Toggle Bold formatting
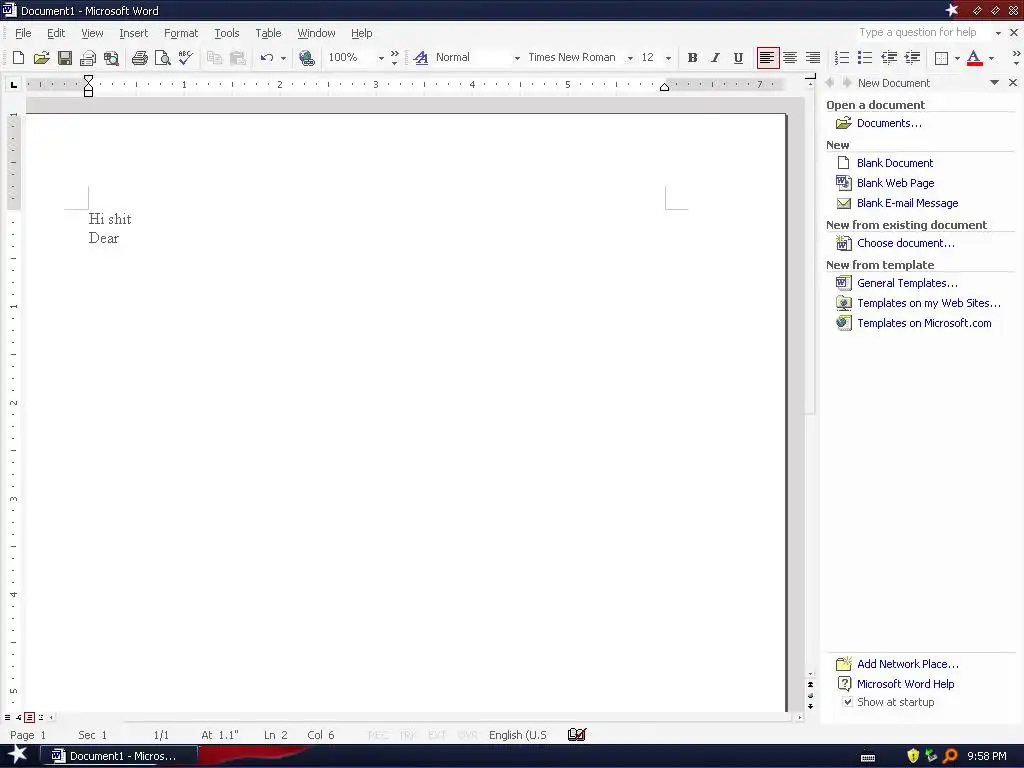 pyautogui.click(x=692, y=57)
